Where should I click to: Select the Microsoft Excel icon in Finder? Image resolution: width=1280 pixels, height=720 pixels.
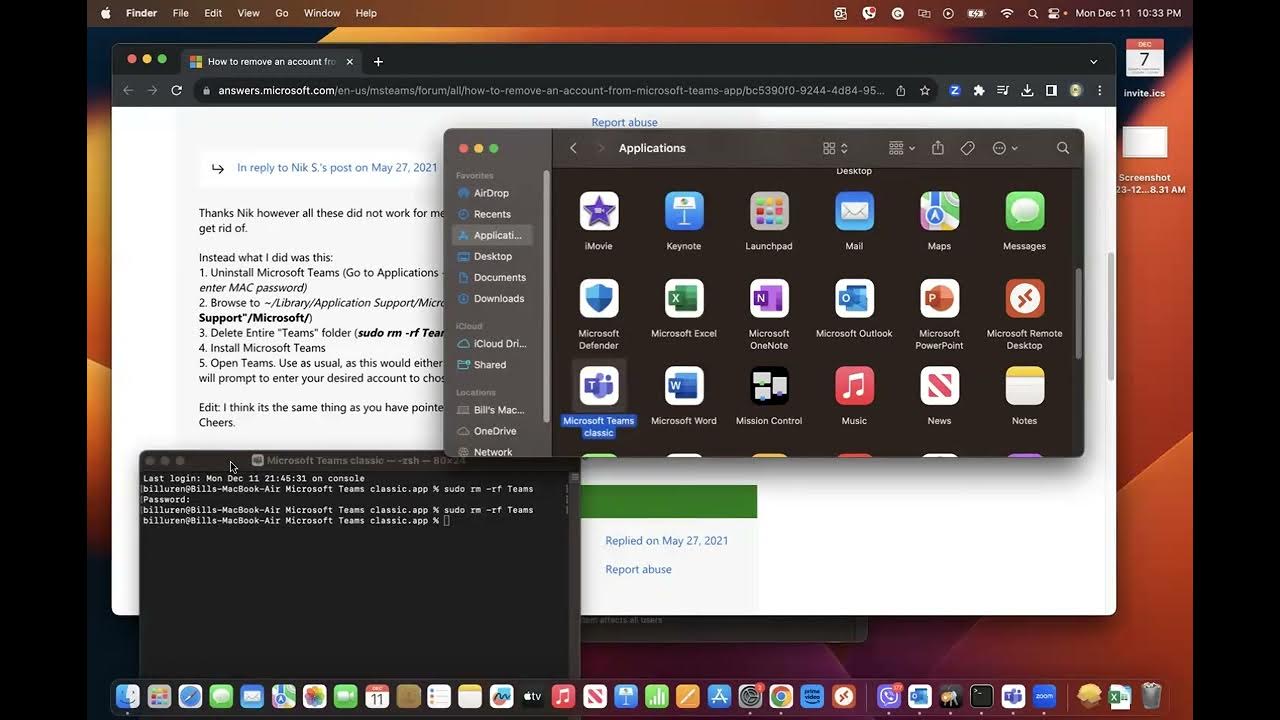pos(684,299)
